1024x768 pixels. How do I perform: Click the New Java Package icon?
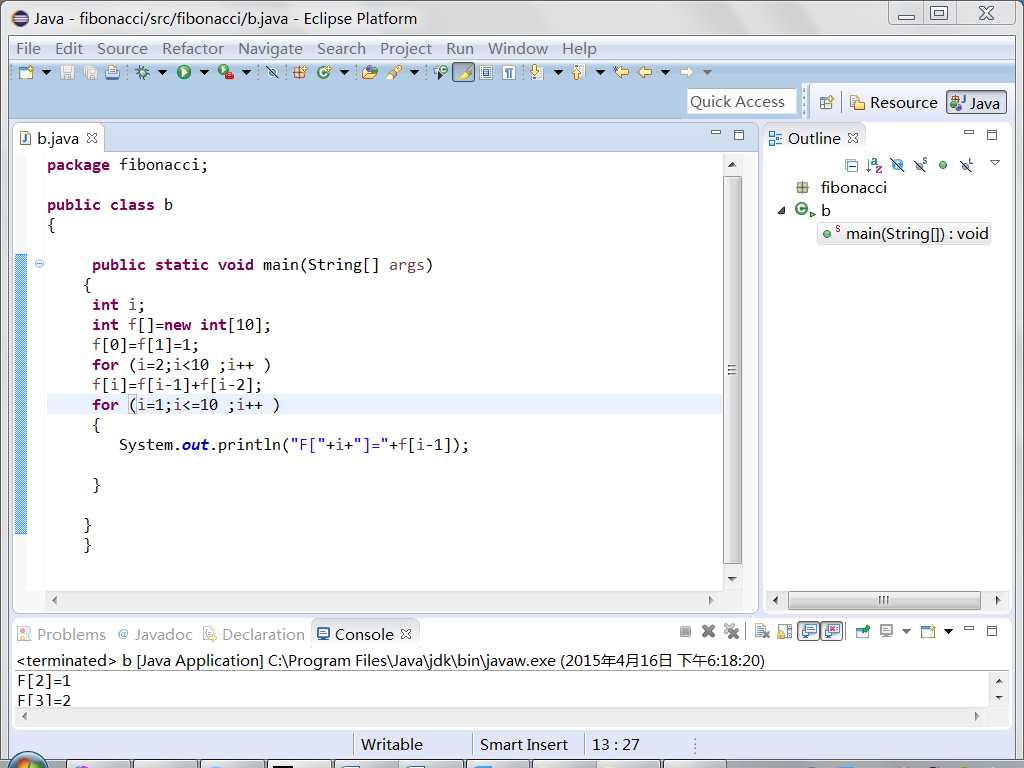[300, 72]
